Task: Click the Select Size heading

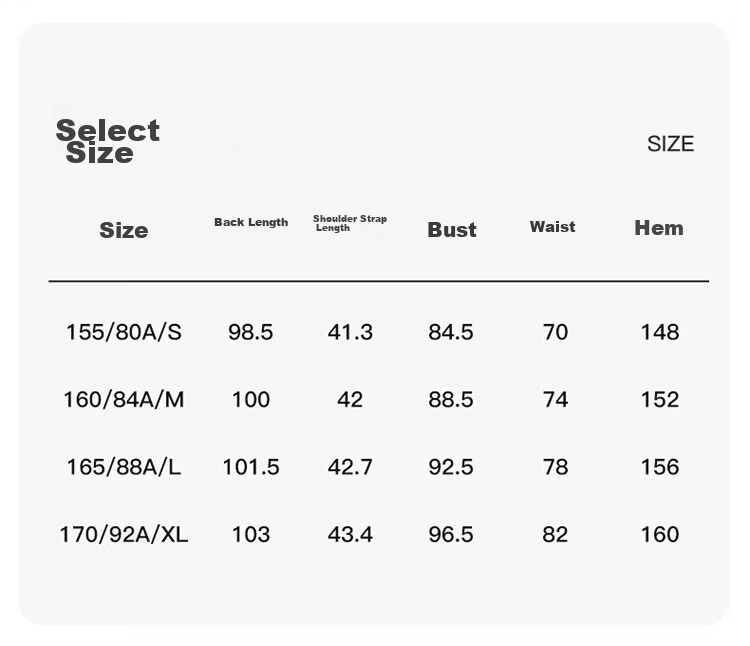Action: click(x=108, y=142)
